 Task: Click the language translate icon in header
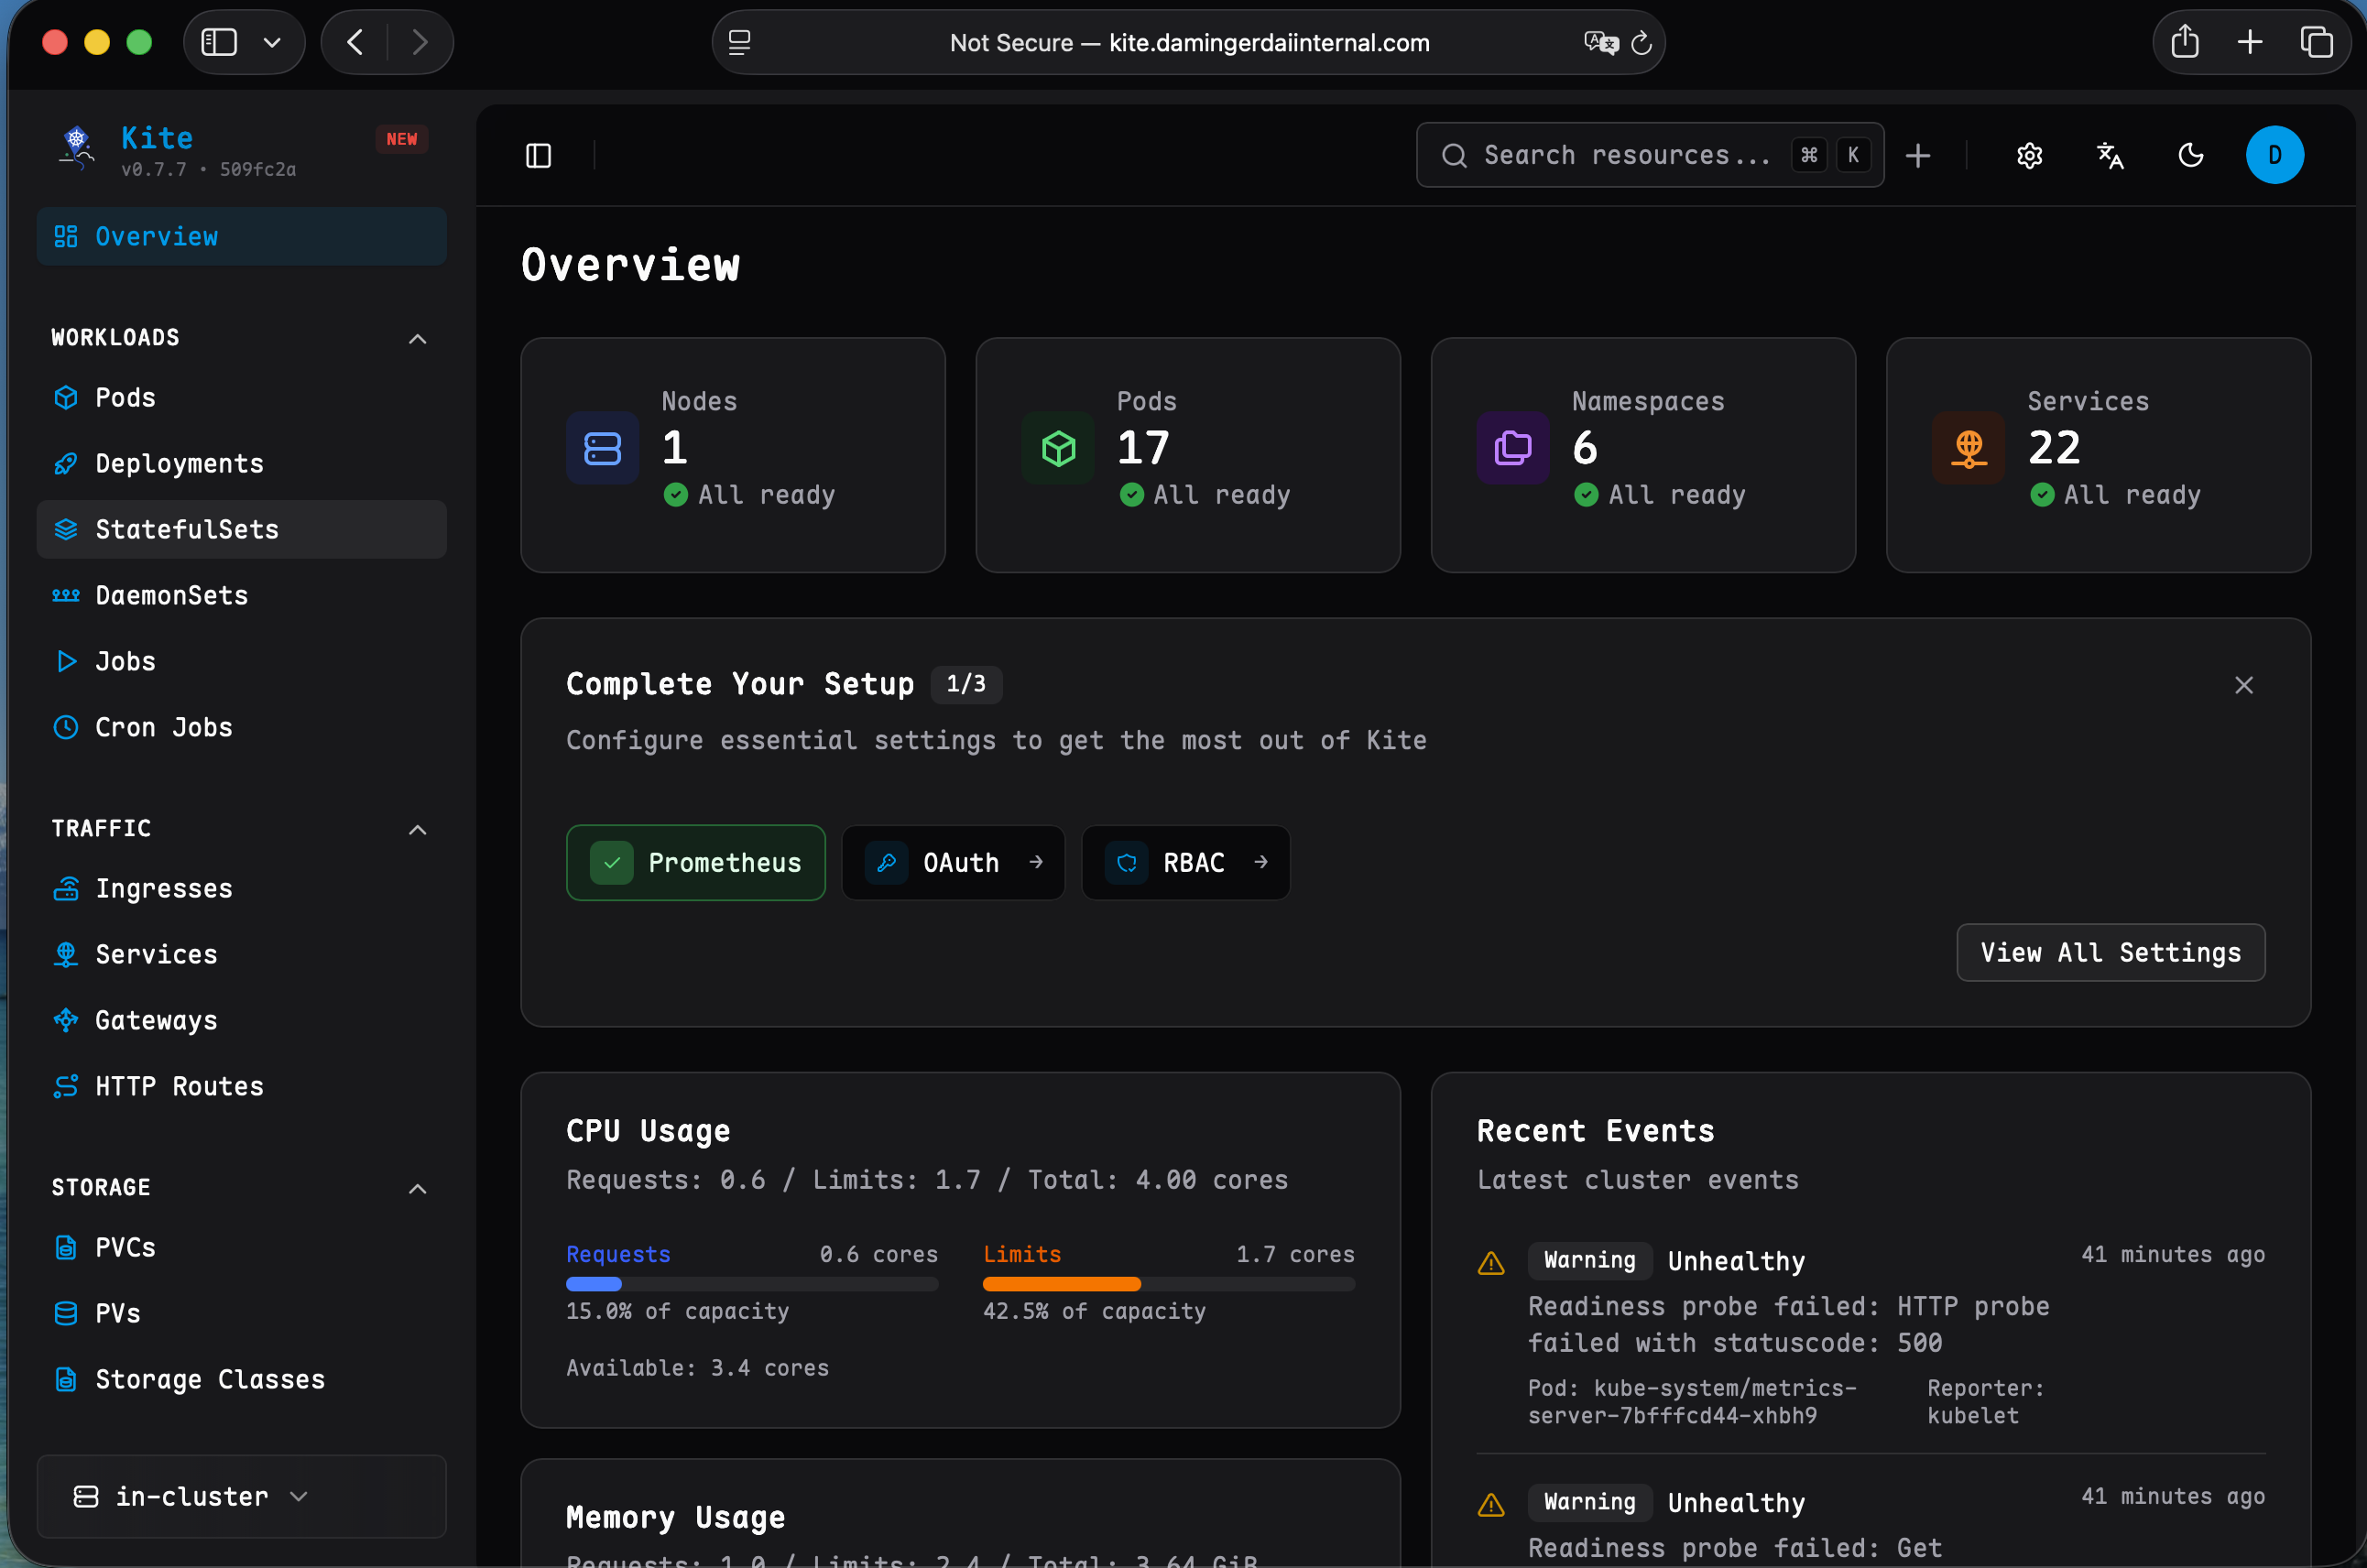coord(2110,155)
